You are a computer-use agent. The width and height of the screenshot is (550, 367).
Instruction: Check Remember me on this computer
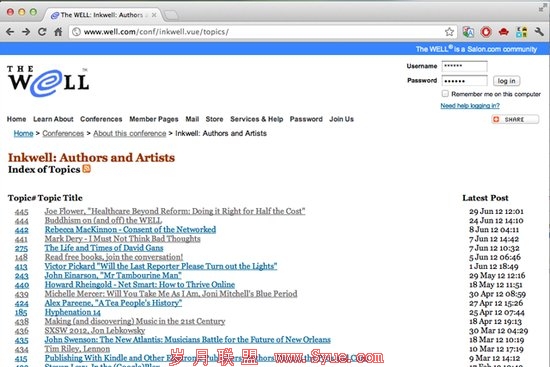tap(445, 94)
